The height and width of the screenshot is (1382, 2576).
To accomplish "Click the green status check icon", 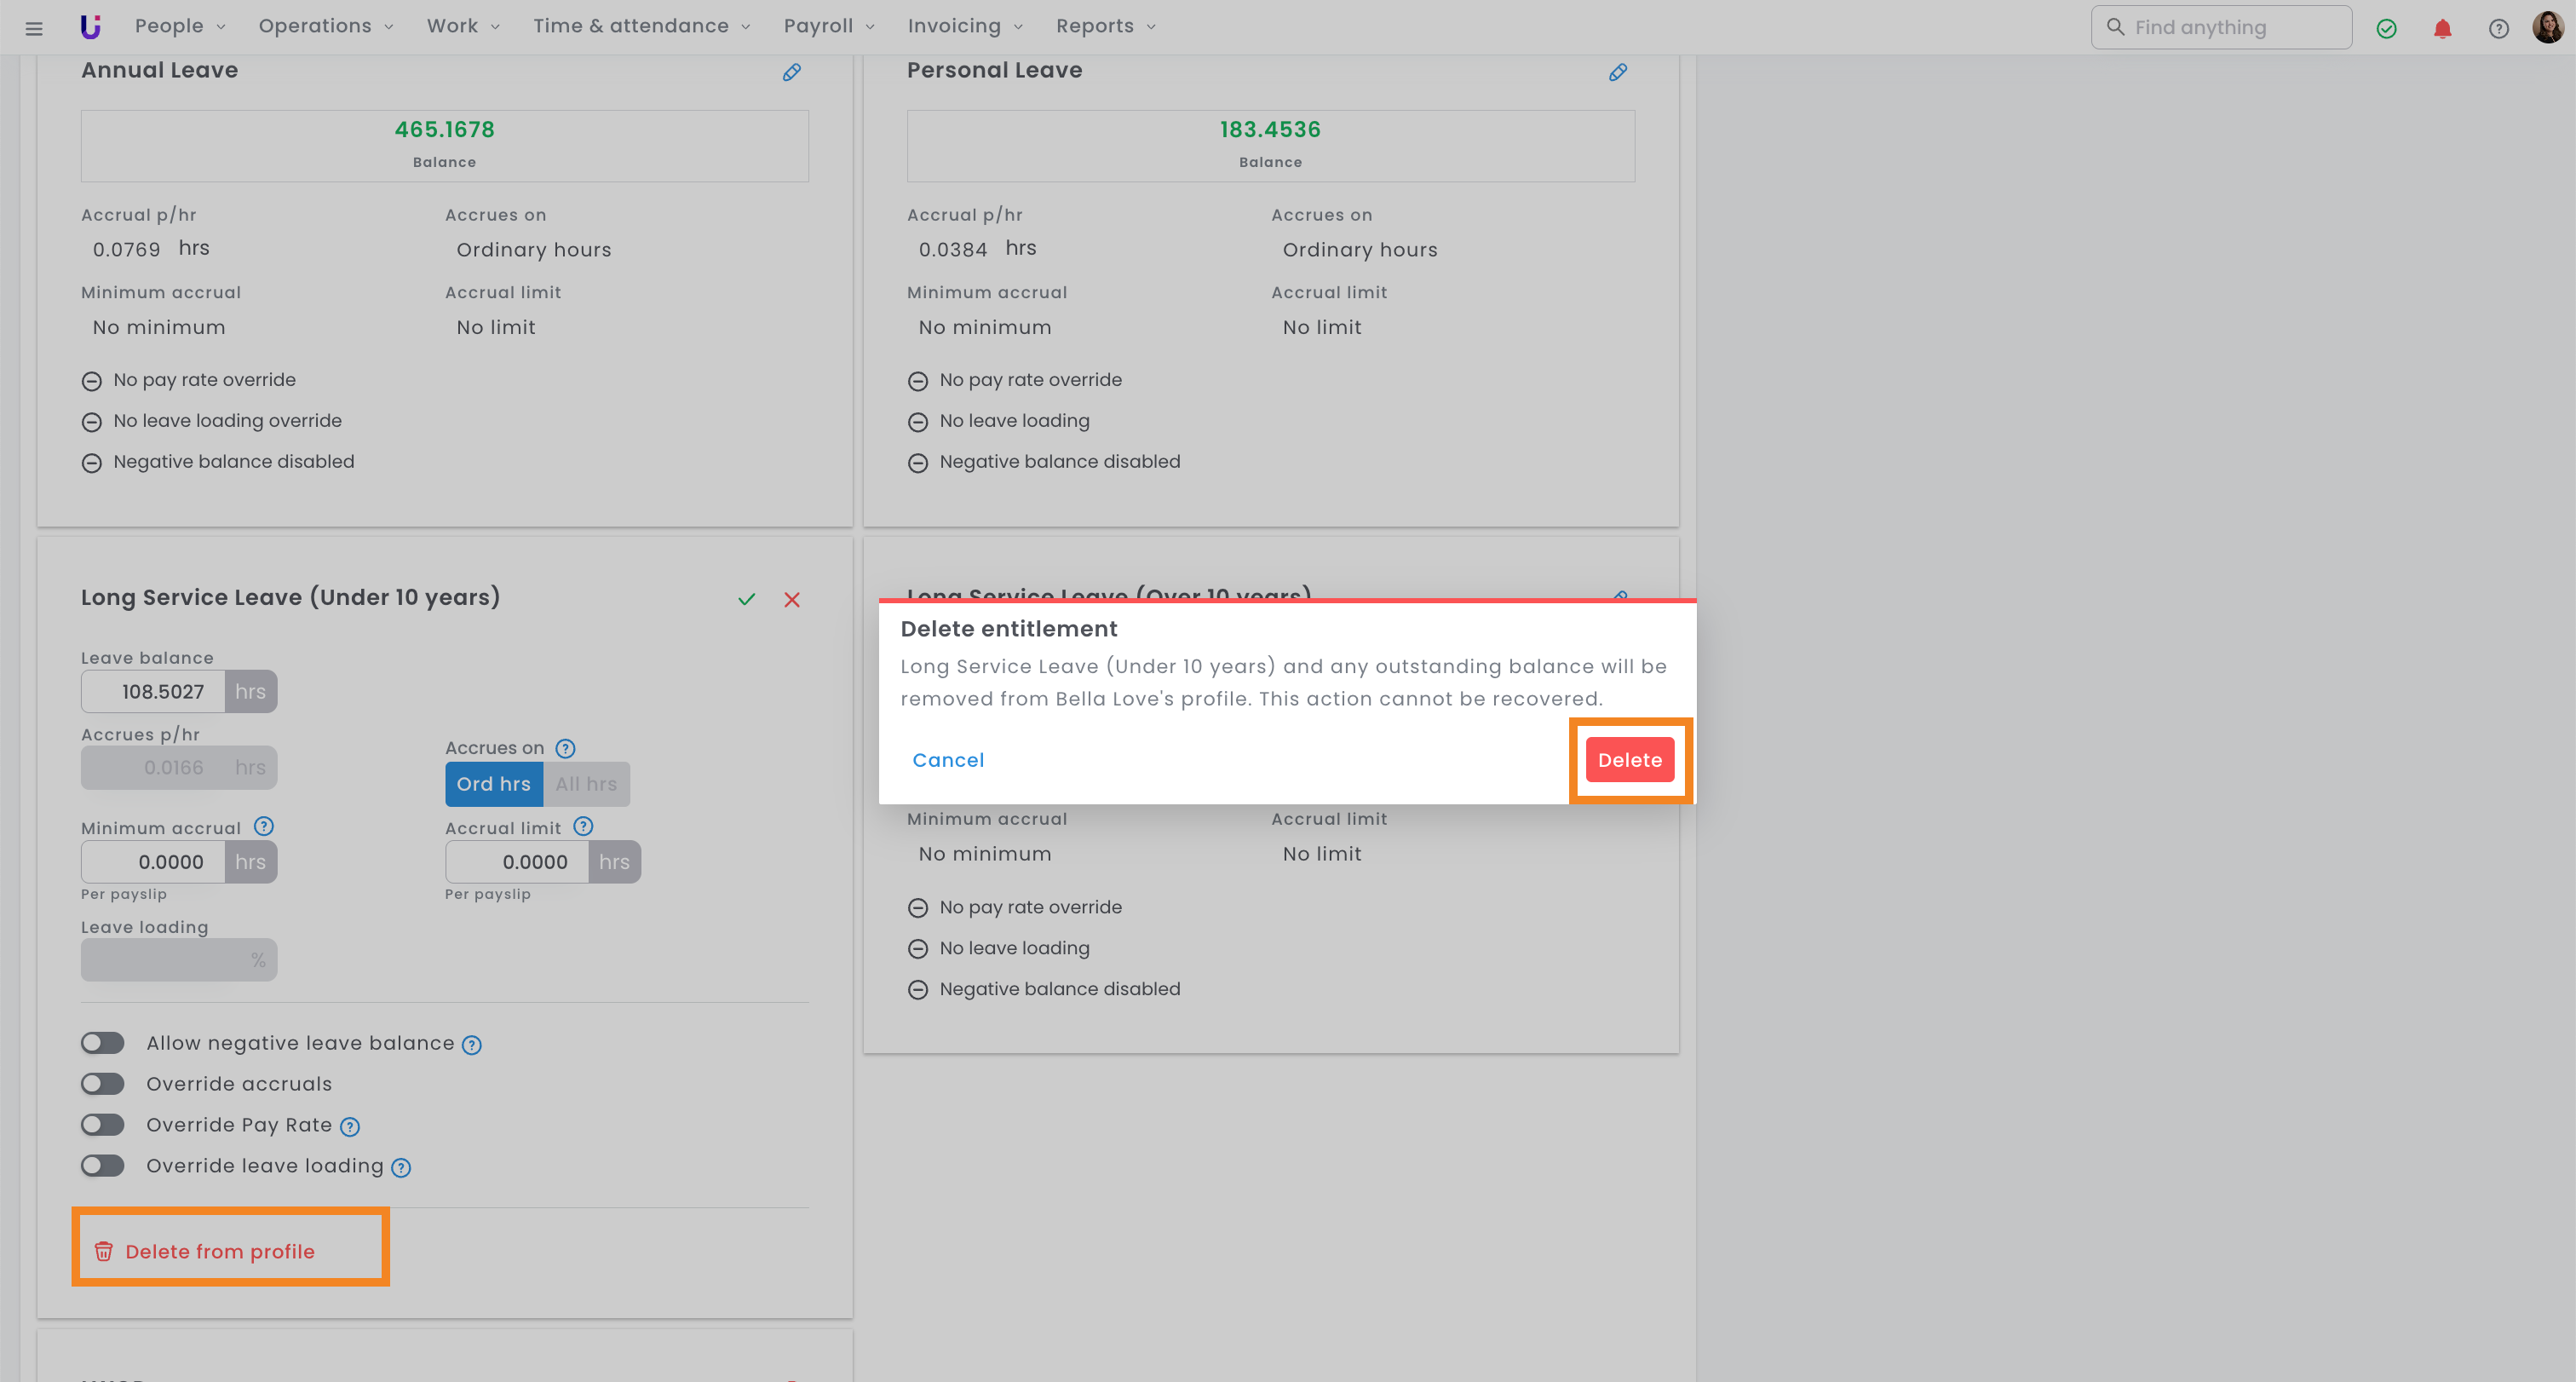I will pyautogui.click(x=2386, y=28).
